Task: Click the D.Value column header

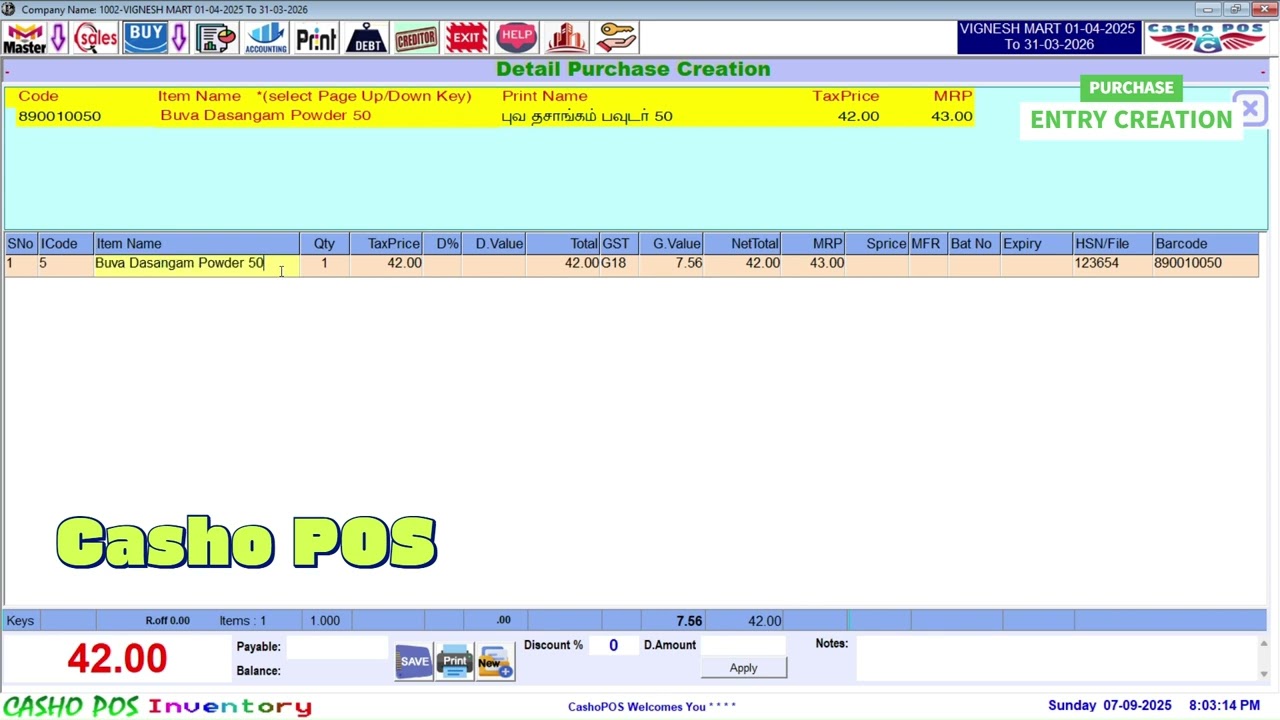Action: click(494, 244)
